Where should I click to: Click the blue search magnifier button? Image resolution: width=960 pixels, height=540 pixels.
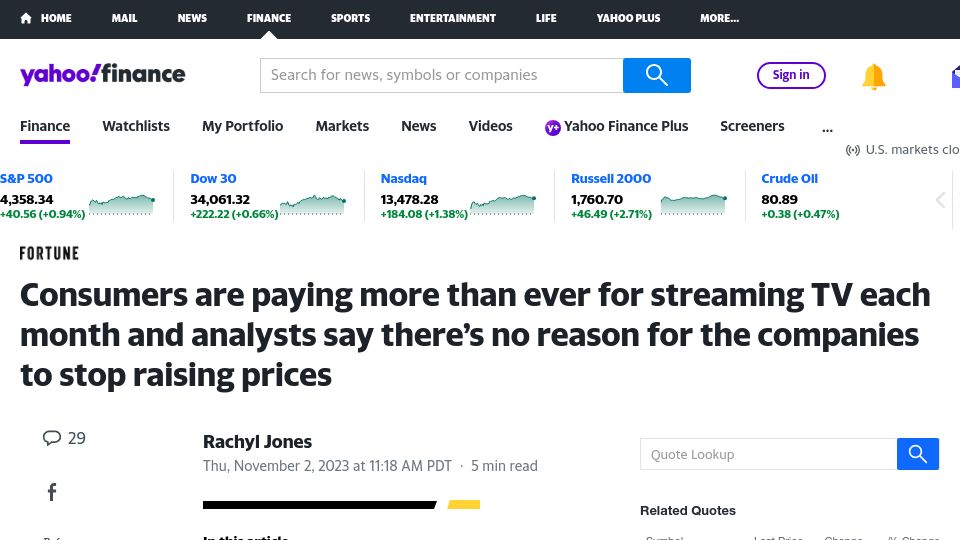click(x=656, y=75)
